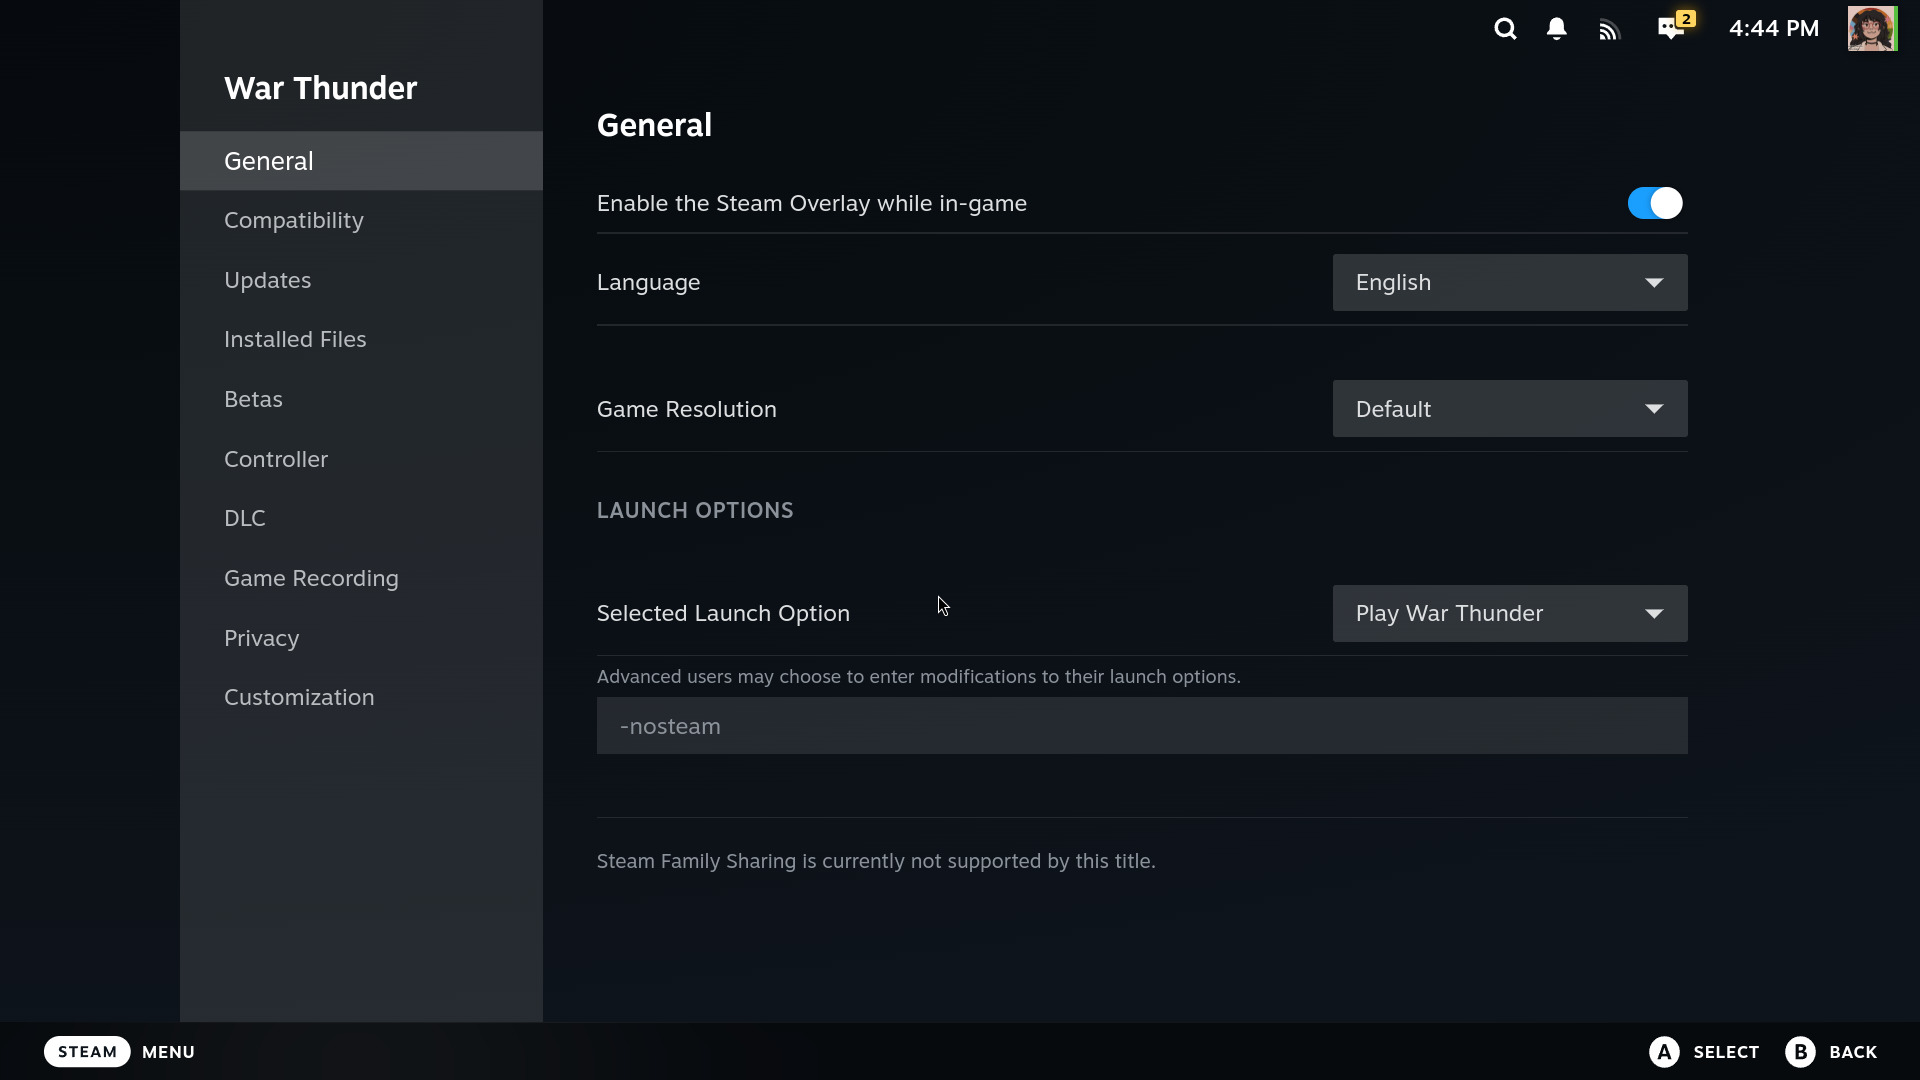
Task: Open the Game Resolution dropdown
Action: [x=1509, y=409]
